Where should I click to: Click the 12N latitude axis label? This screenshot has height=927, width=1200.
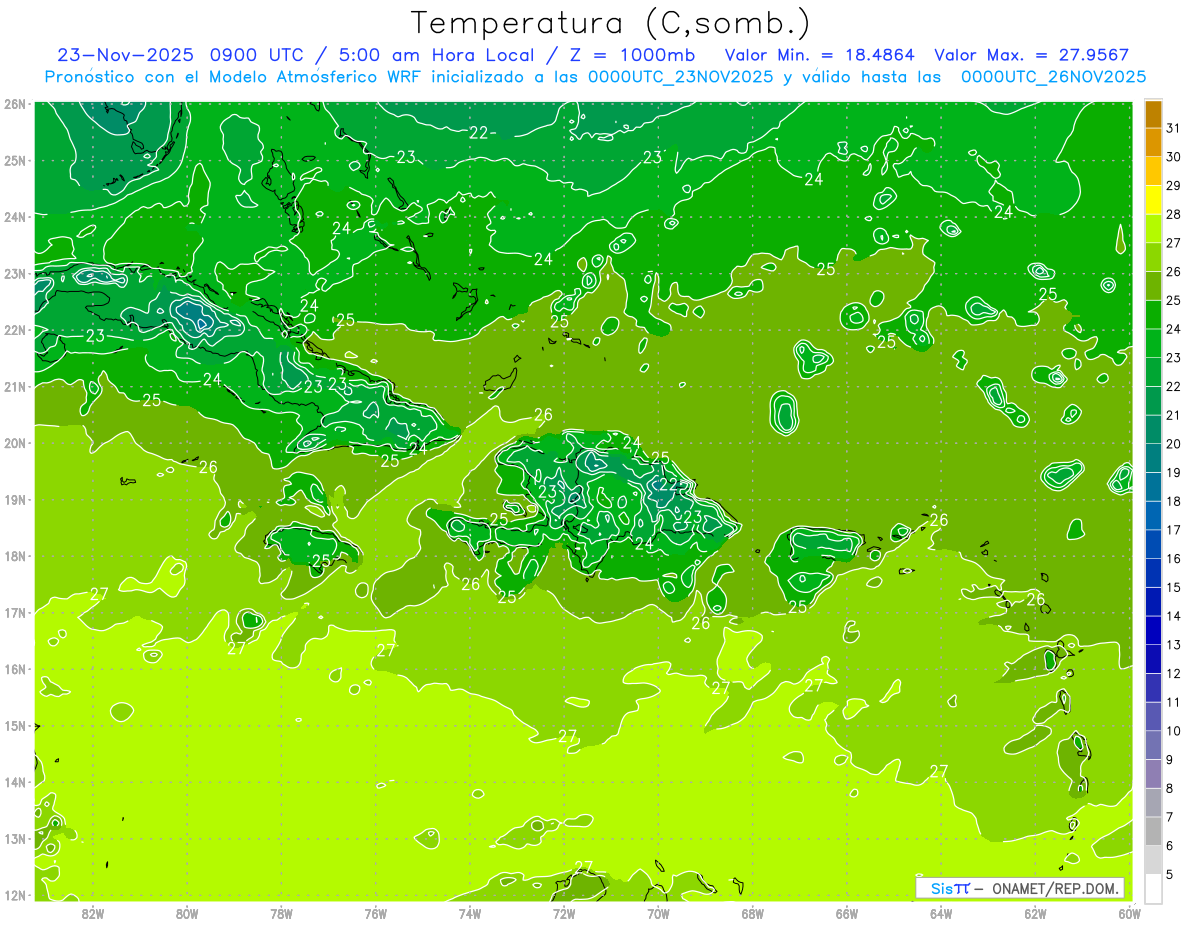click(15, 895)
